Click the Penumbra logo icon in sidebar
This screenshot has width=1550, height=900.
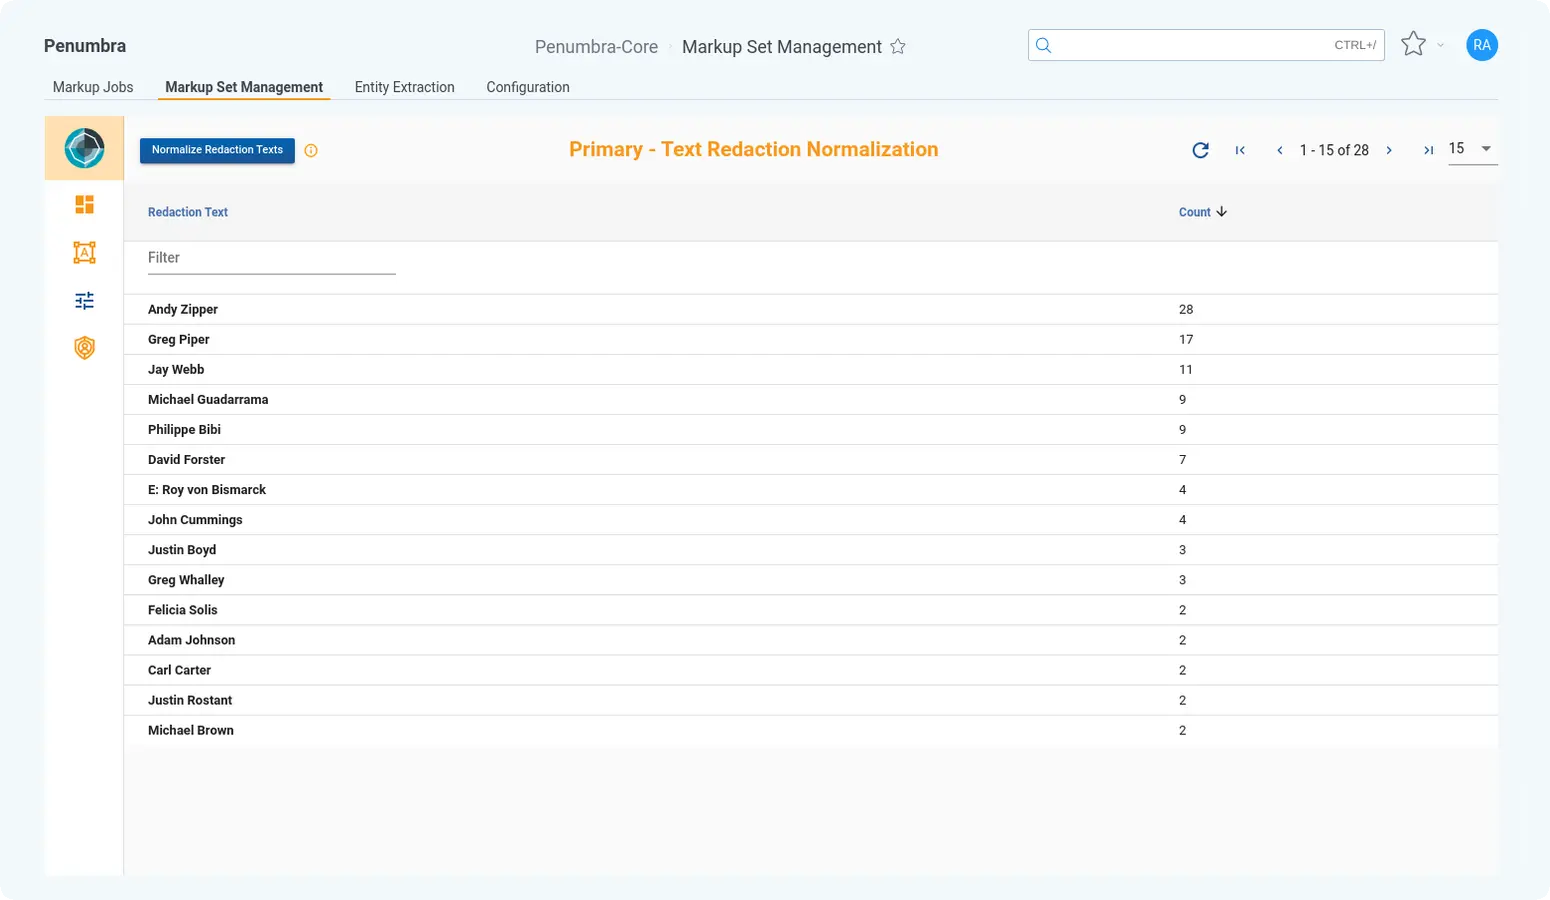(84, 148)
